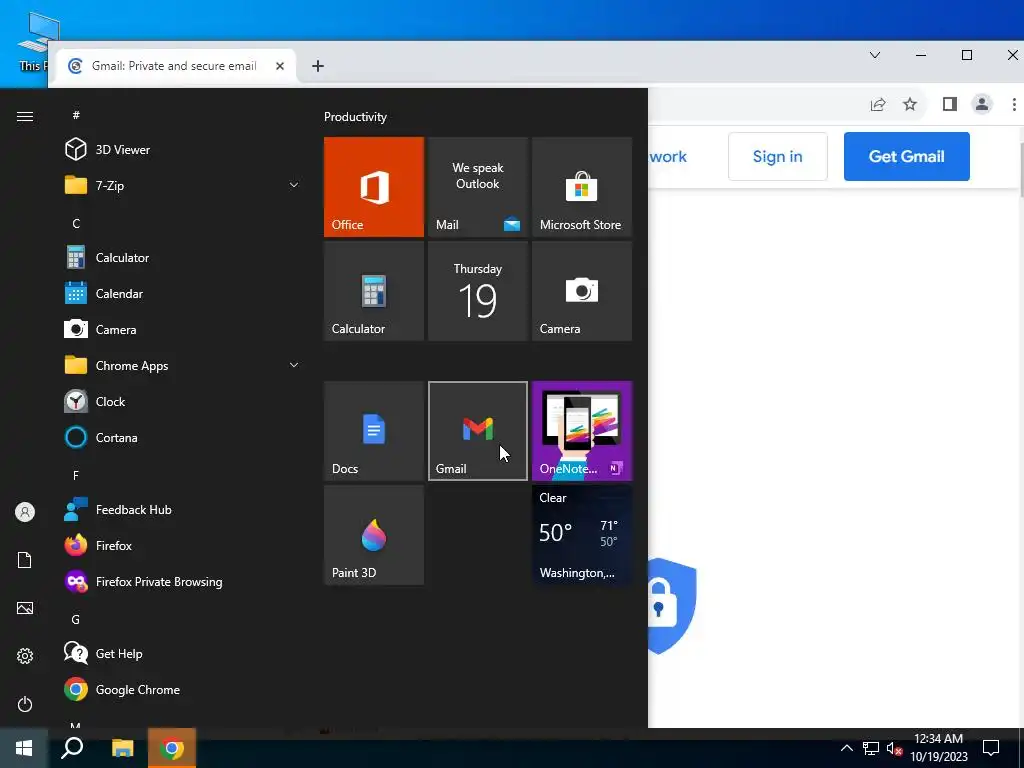1024x768 pixels.
Task: Open Calendar in the app list
Action: pyautogui.click(x=183, y=293)
